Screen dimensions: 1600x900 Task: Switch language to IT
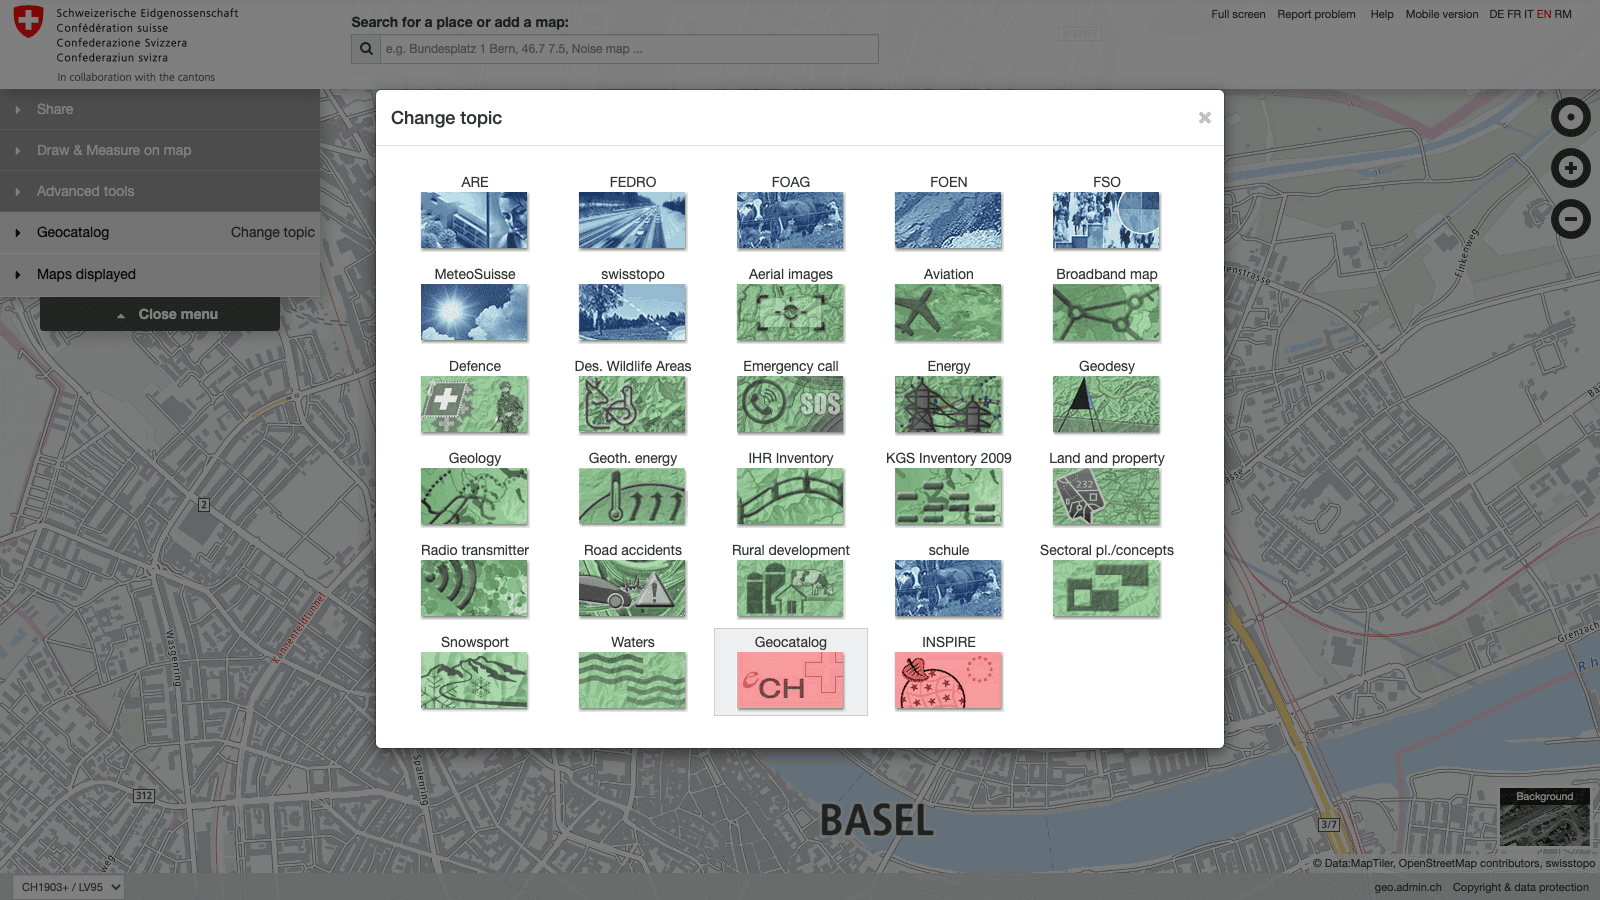(1528, 14)
